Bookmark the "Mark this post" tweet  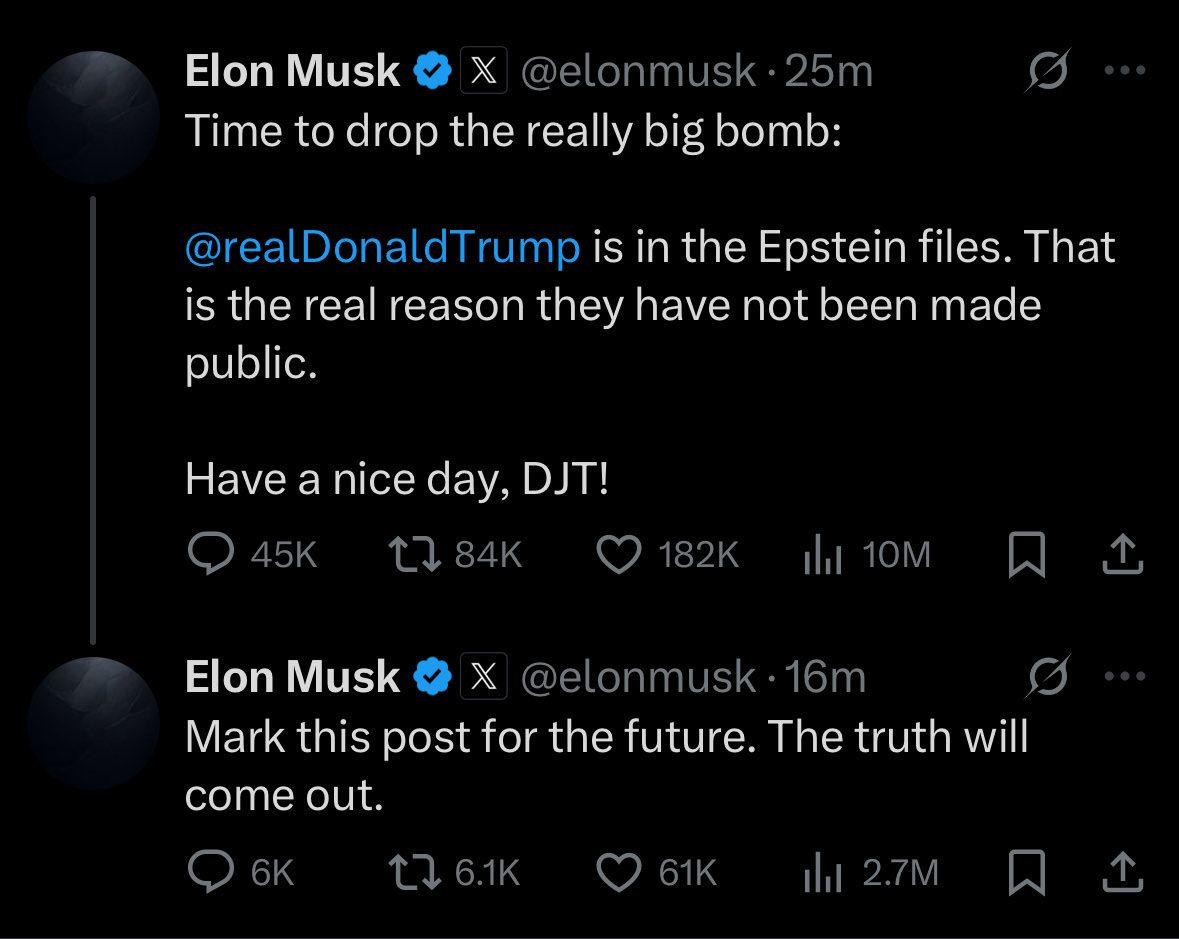(1026, 873)
